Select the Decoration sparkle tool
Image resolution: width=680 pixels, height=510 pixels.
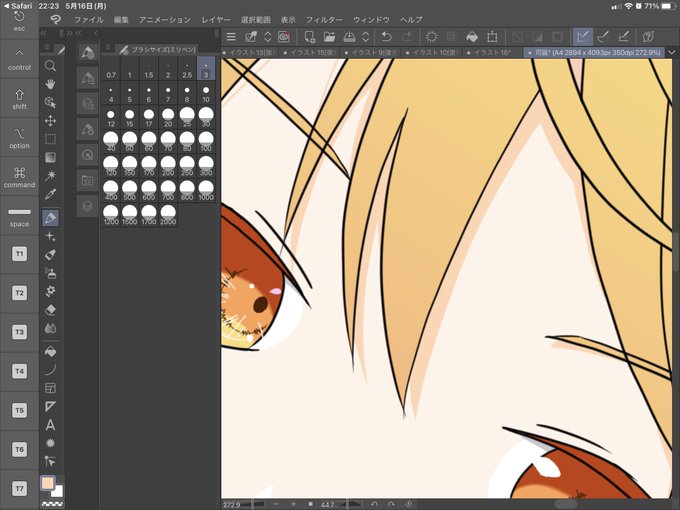50,236
